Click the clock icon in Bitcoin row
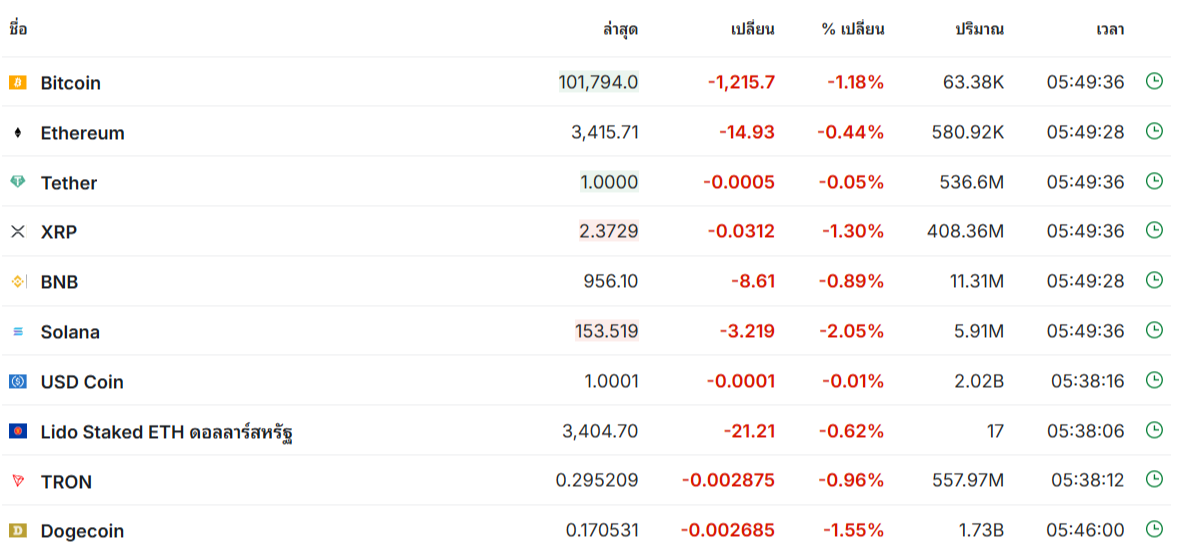1177x547 pixels. [x=1154, y=82]
